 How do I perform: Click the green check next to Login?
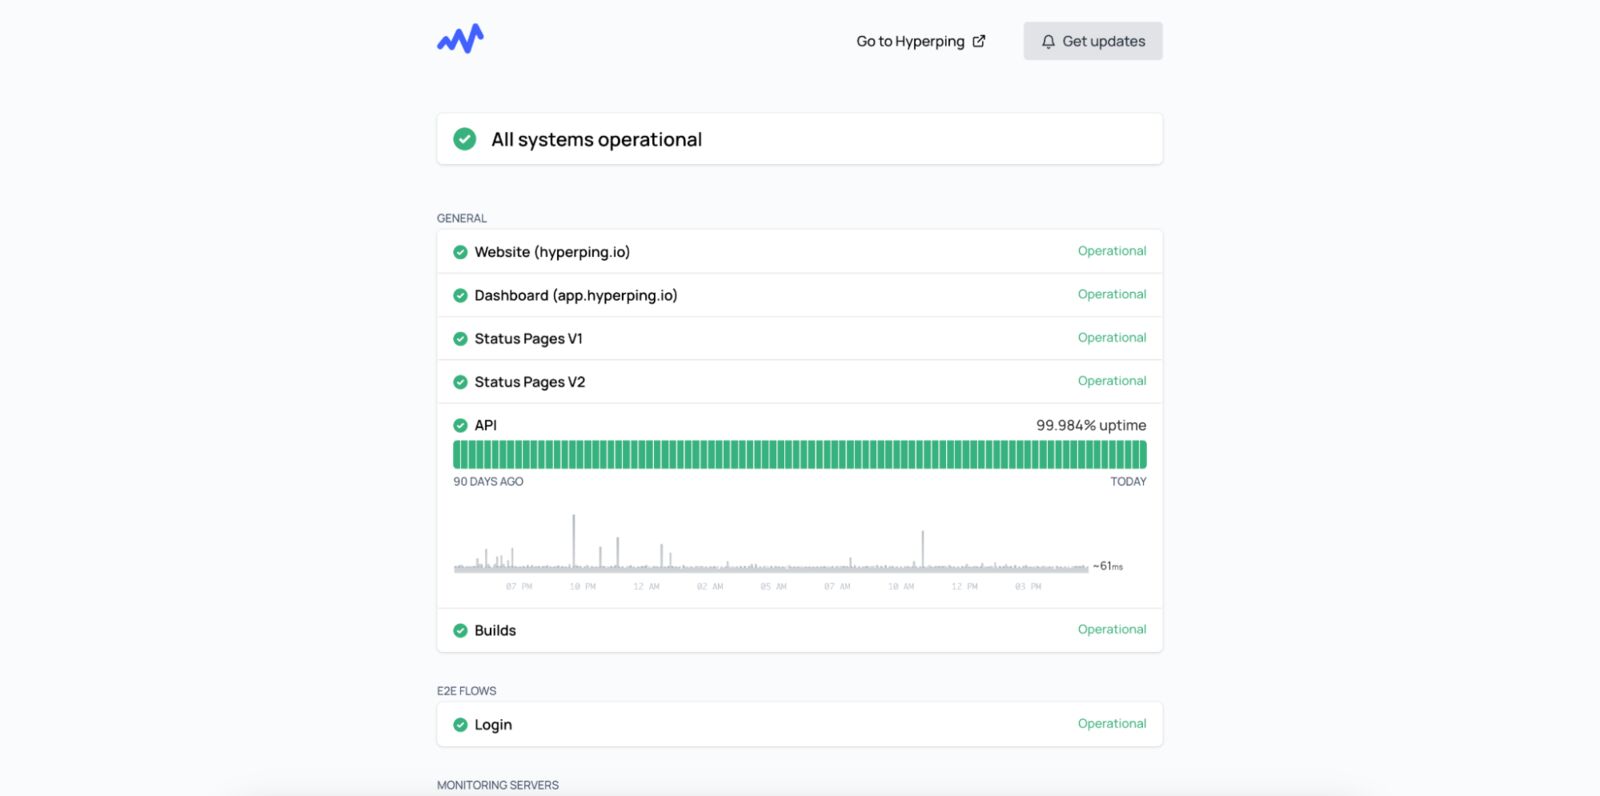[x=460, y=725]
